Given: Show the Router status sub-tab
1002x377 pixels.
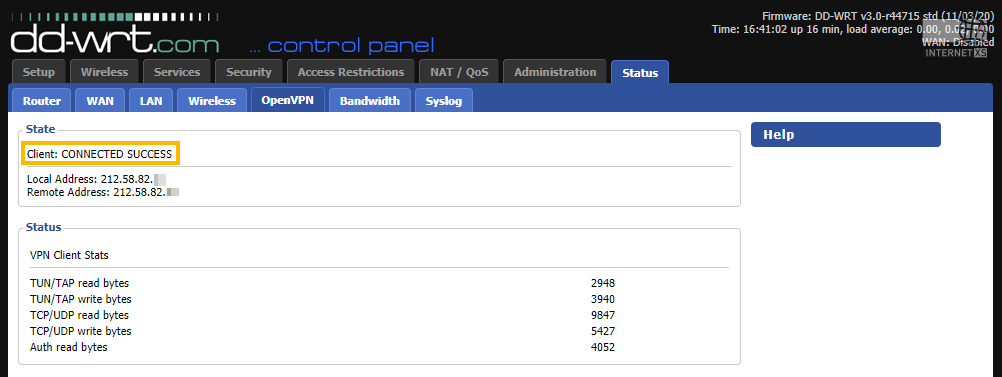Looking at the screenshot, I should (x=42, y=100).
